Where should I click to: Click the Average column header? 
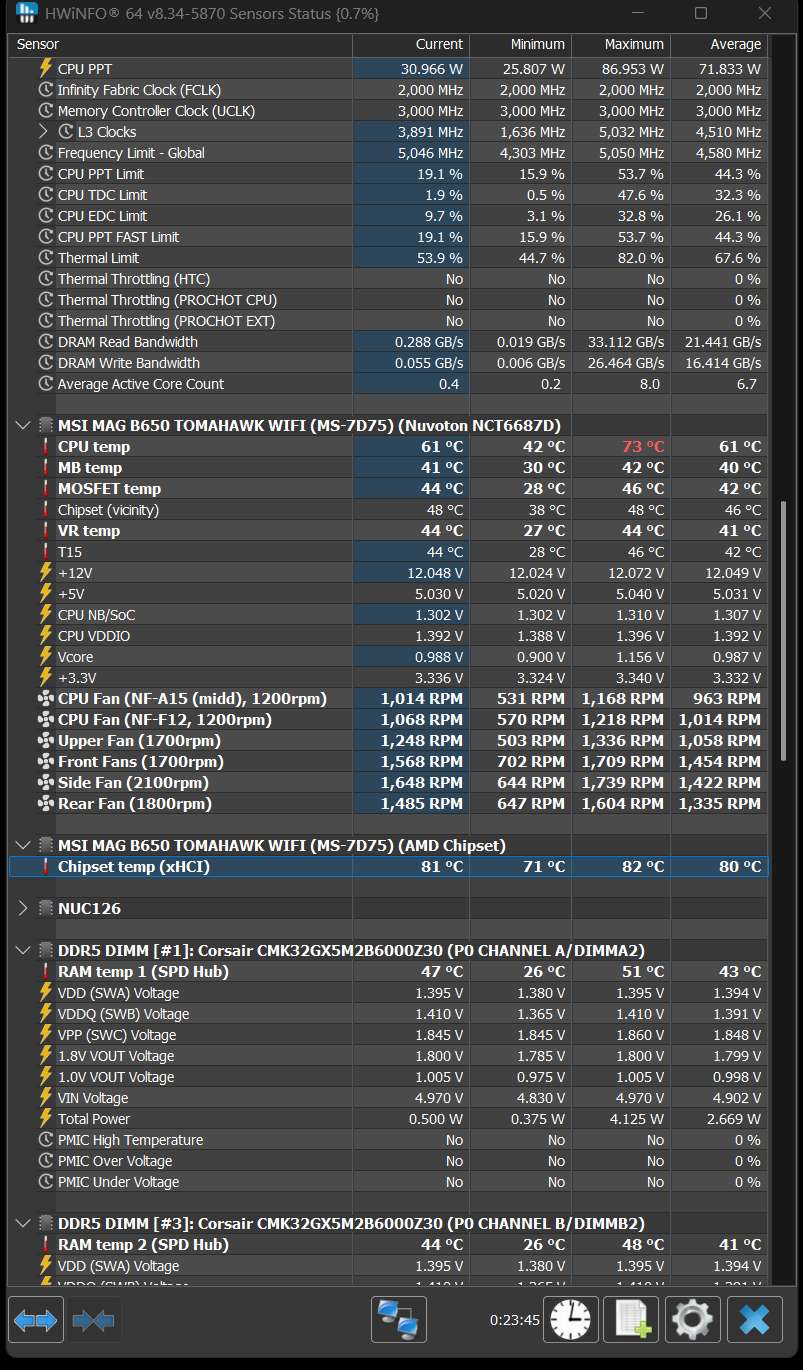[719, 45]
